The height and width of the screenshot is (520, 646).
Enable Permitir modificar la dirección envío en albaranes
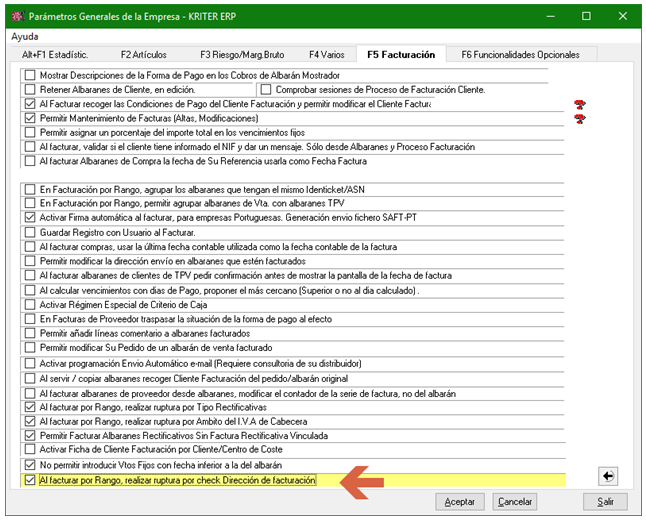coord(30,261)
